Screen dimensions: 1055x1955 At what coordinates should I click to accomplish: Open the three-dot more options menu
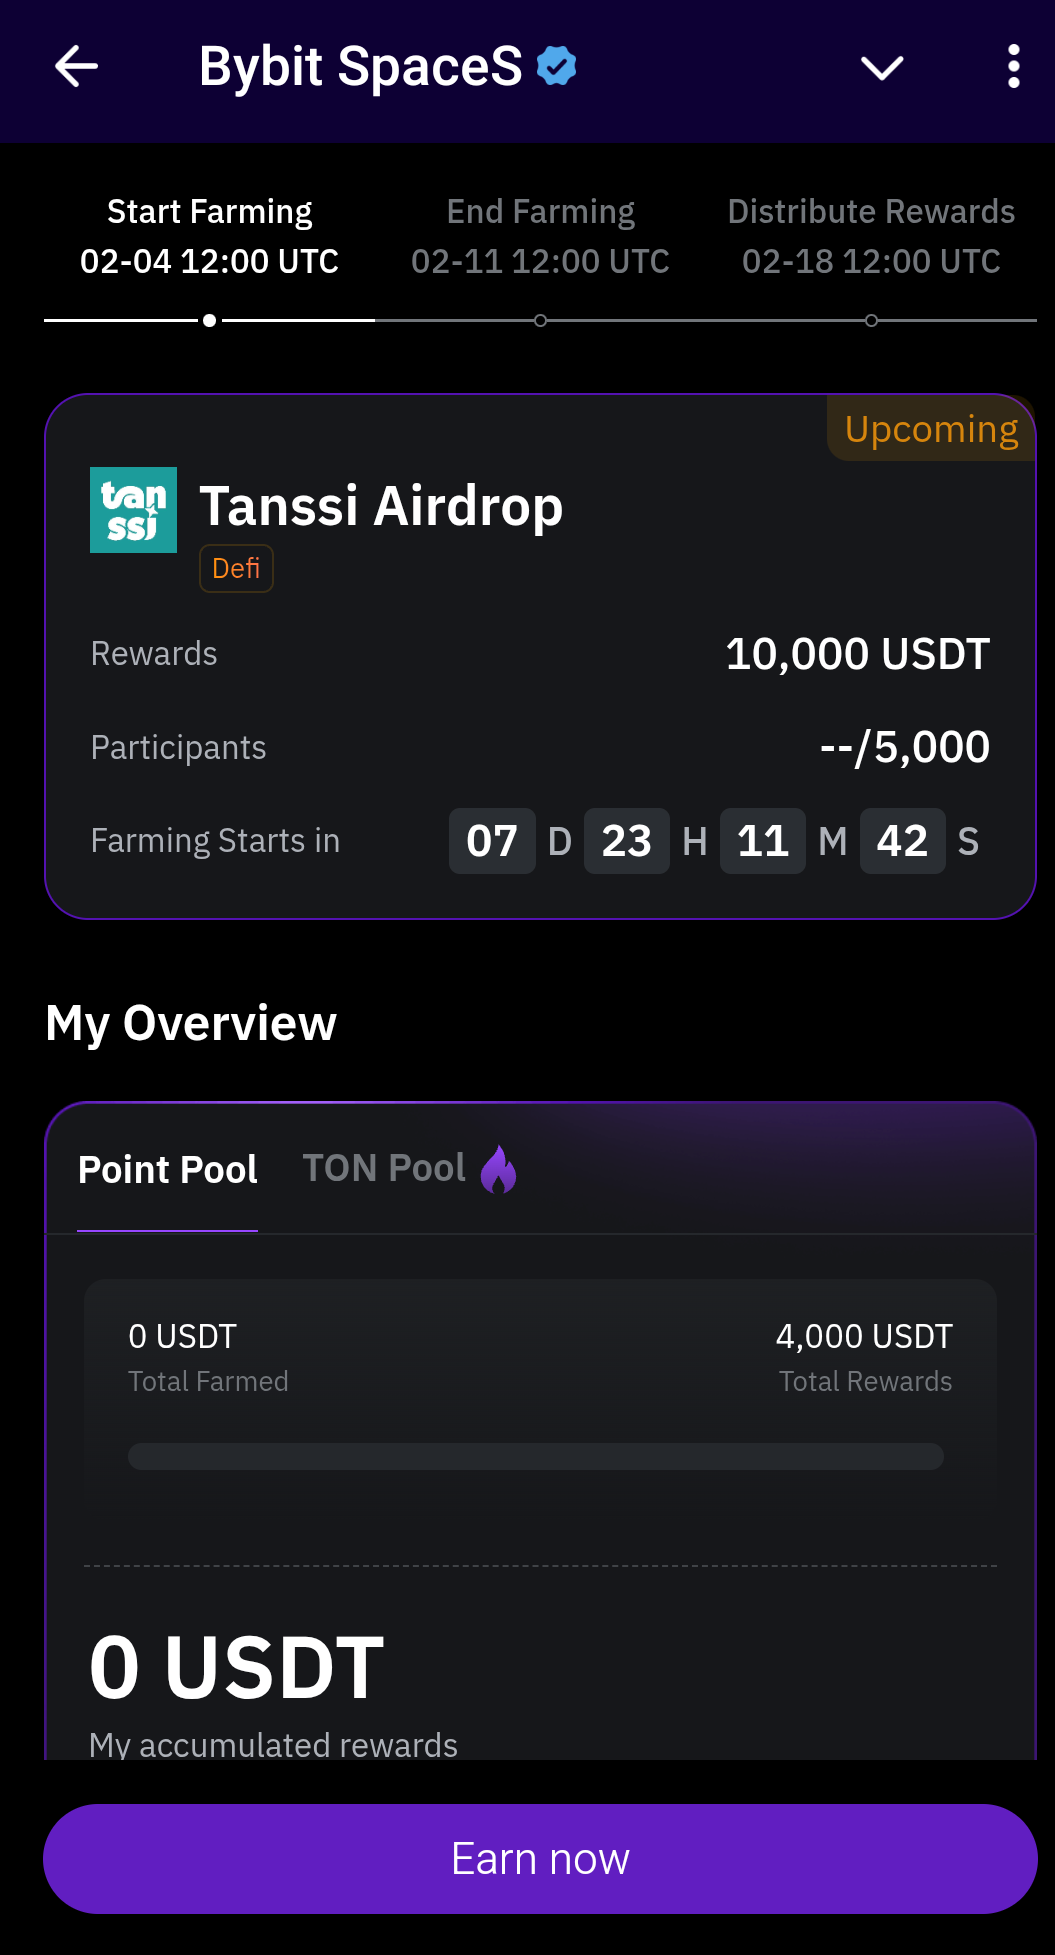pyautogui.click(x=1013, y=67)
